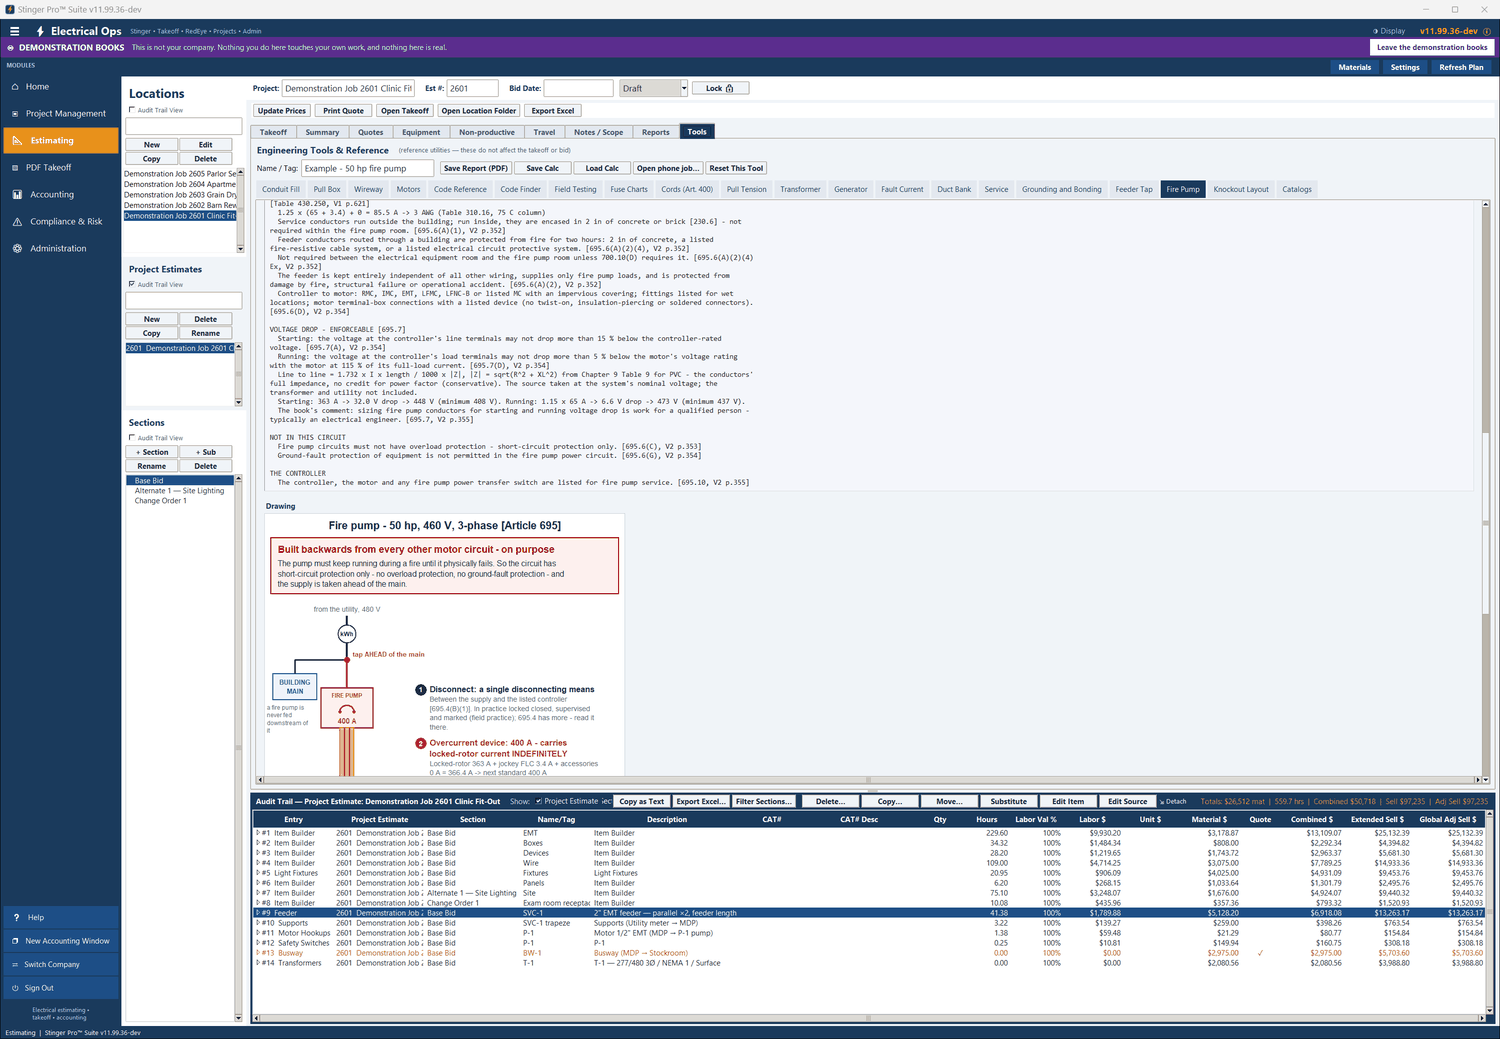Screen dimensions: 1500x1039
Task: Click the Name / Tag input field
Action: (x=367, y=168)
